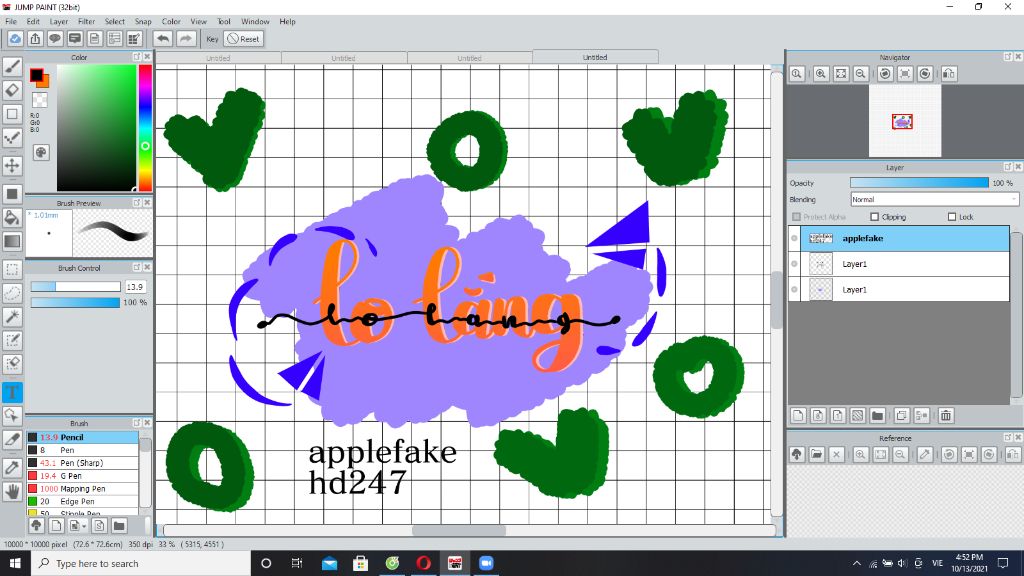
Task: Toggle visibility of the bottom Layer1
Action: (794, 289)
